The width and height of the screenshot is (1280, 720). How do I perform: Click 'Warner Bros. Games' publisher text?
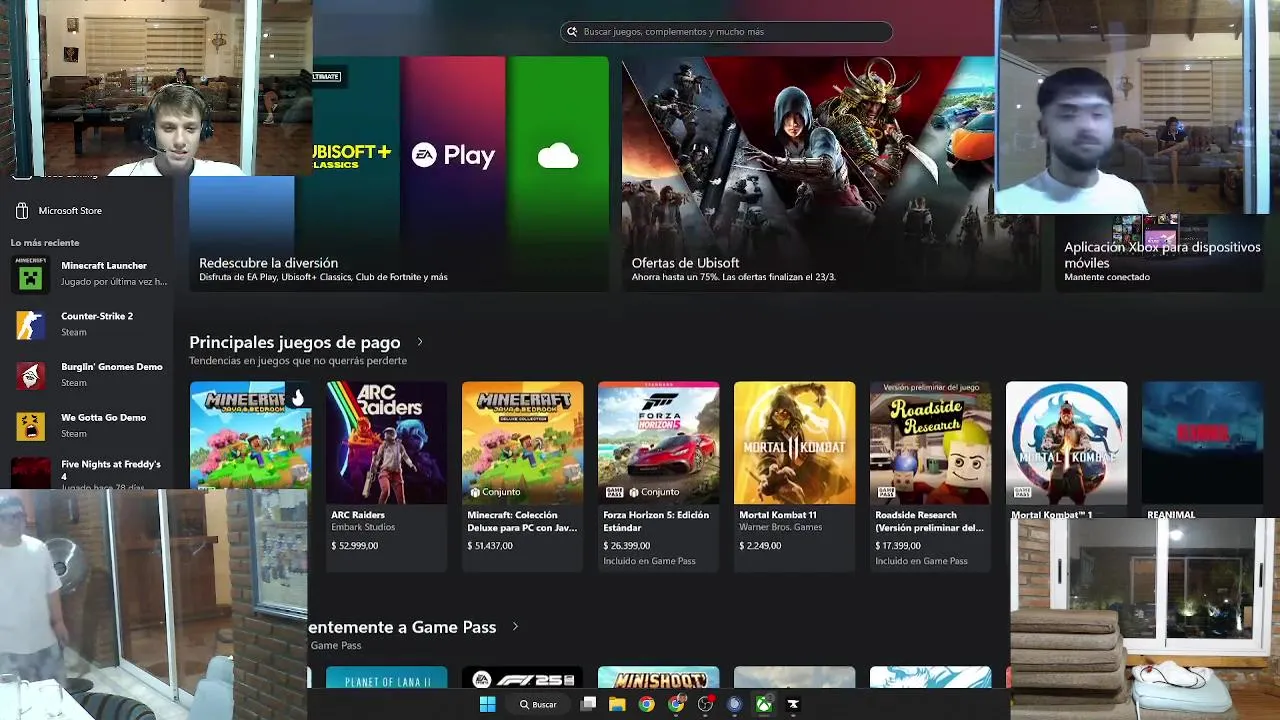(x=780, y=527)
